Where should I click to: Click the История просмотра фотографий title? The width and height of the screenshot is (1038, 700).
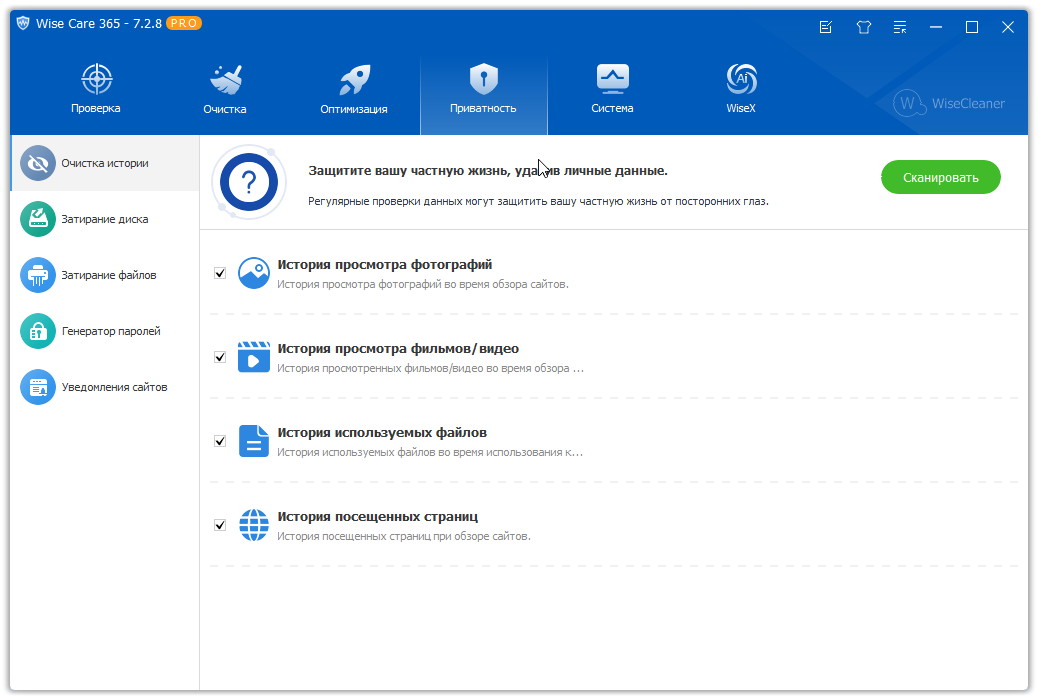[385, 264]
